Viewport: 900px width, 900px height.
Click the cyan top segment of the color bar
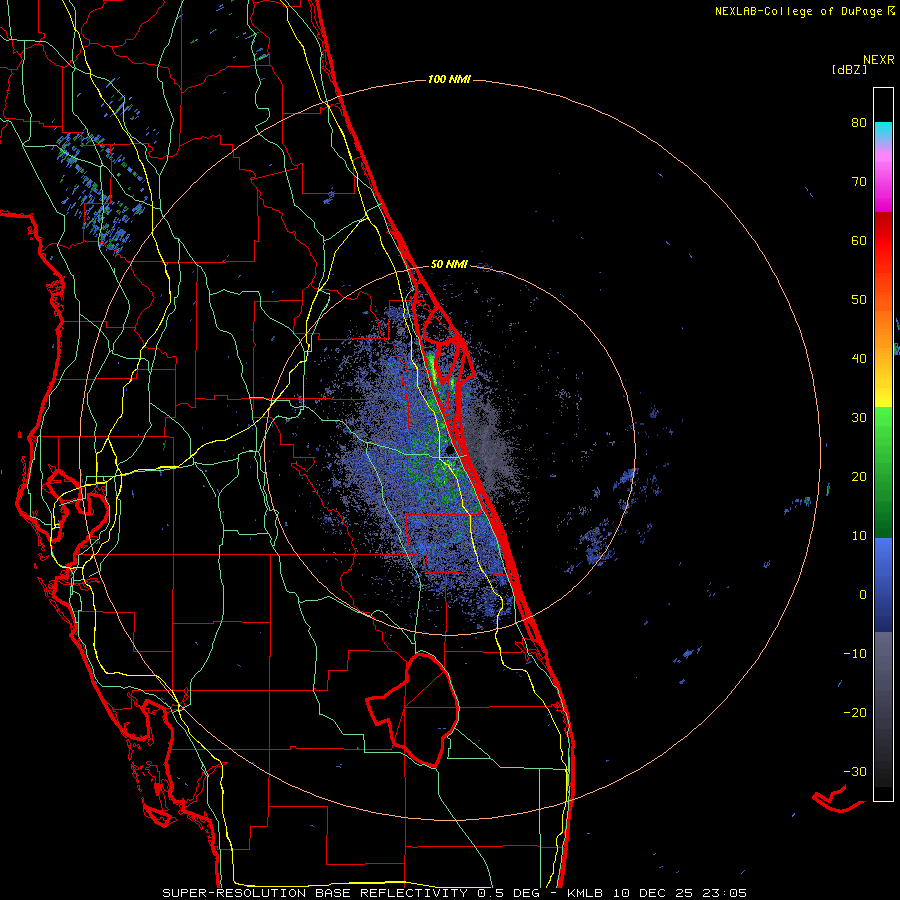click(x=883, y=130)
